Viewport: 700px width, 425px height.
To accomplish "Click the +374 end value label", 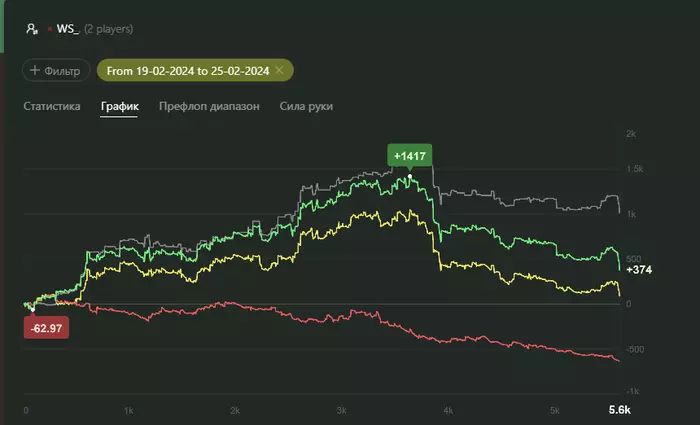I will tap(639, 270).
